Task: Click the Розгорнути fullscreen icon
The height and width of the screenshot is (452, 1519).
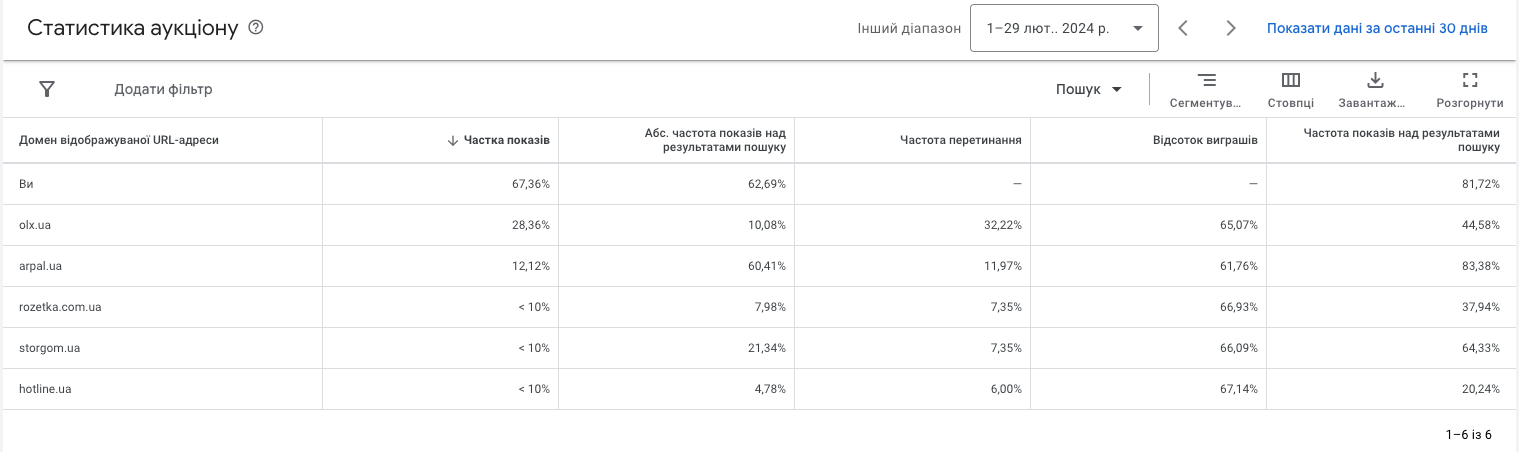Action: point(1469,81)
